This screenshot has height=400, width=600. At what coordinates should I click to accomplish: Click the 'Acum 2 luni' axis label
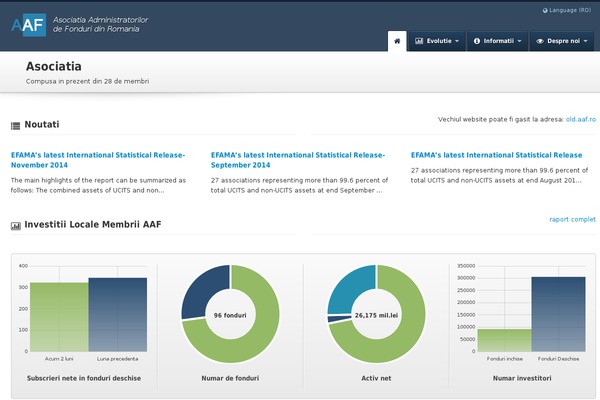coord(59,359)
